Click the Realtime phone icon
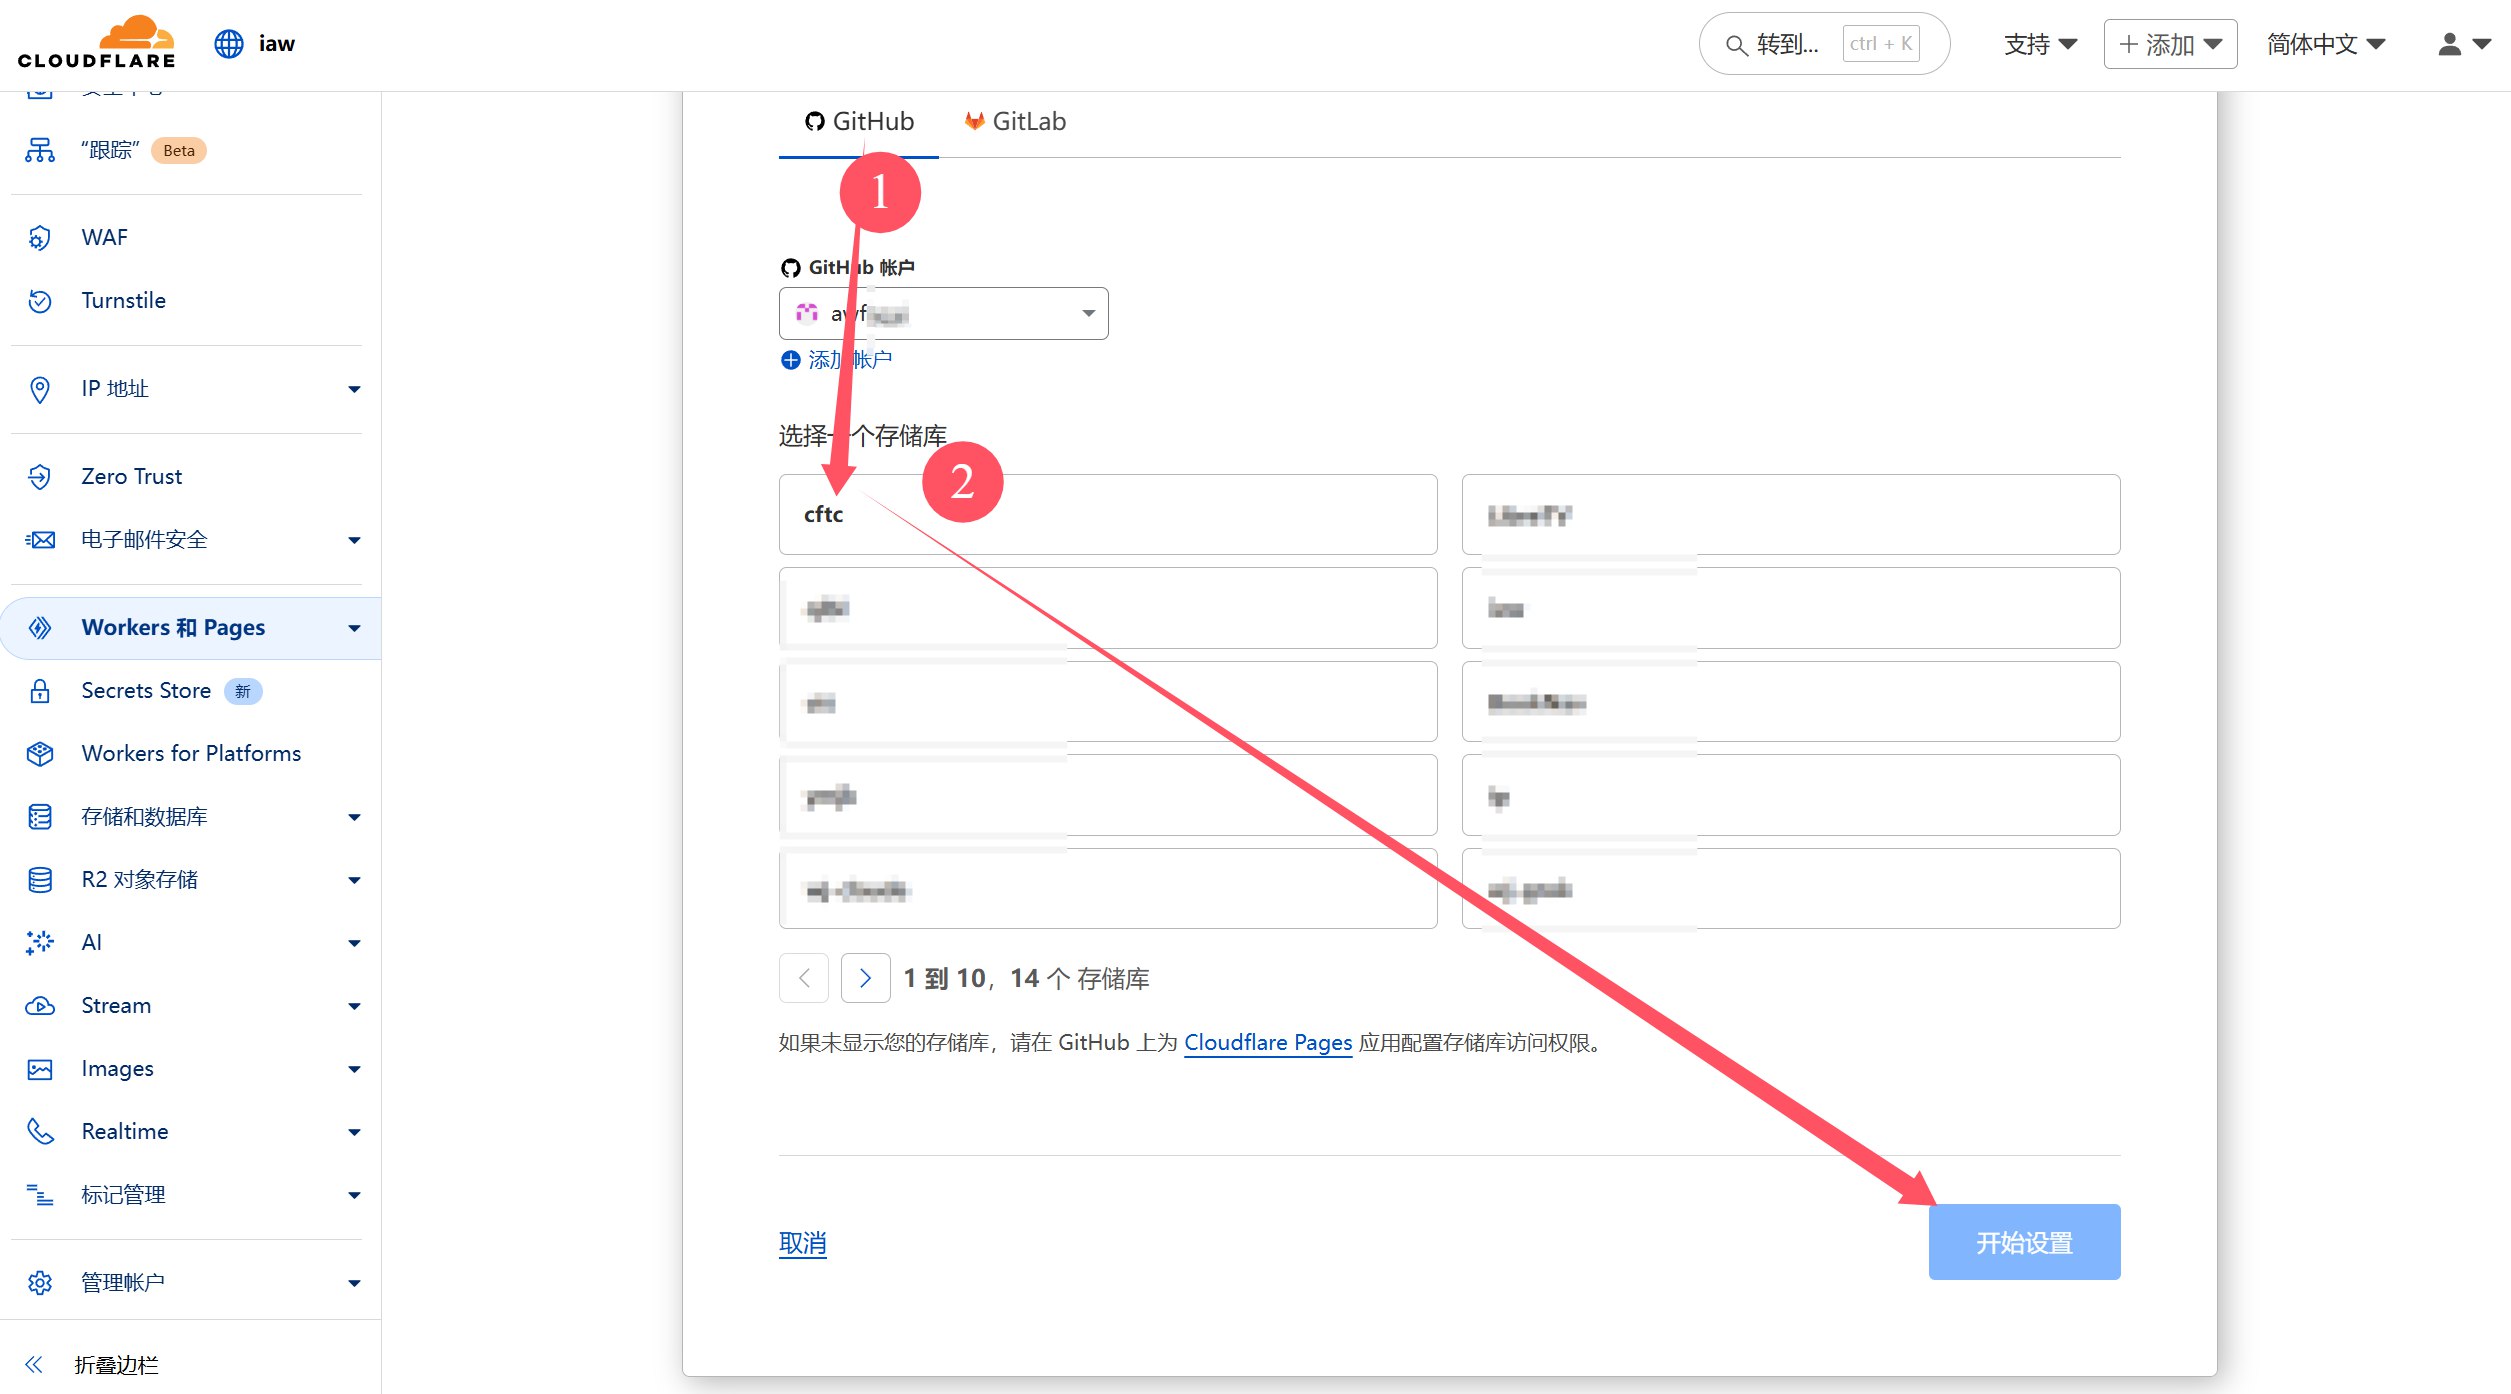Viewport: 2511px width, 1394px height. point(40,1132)
